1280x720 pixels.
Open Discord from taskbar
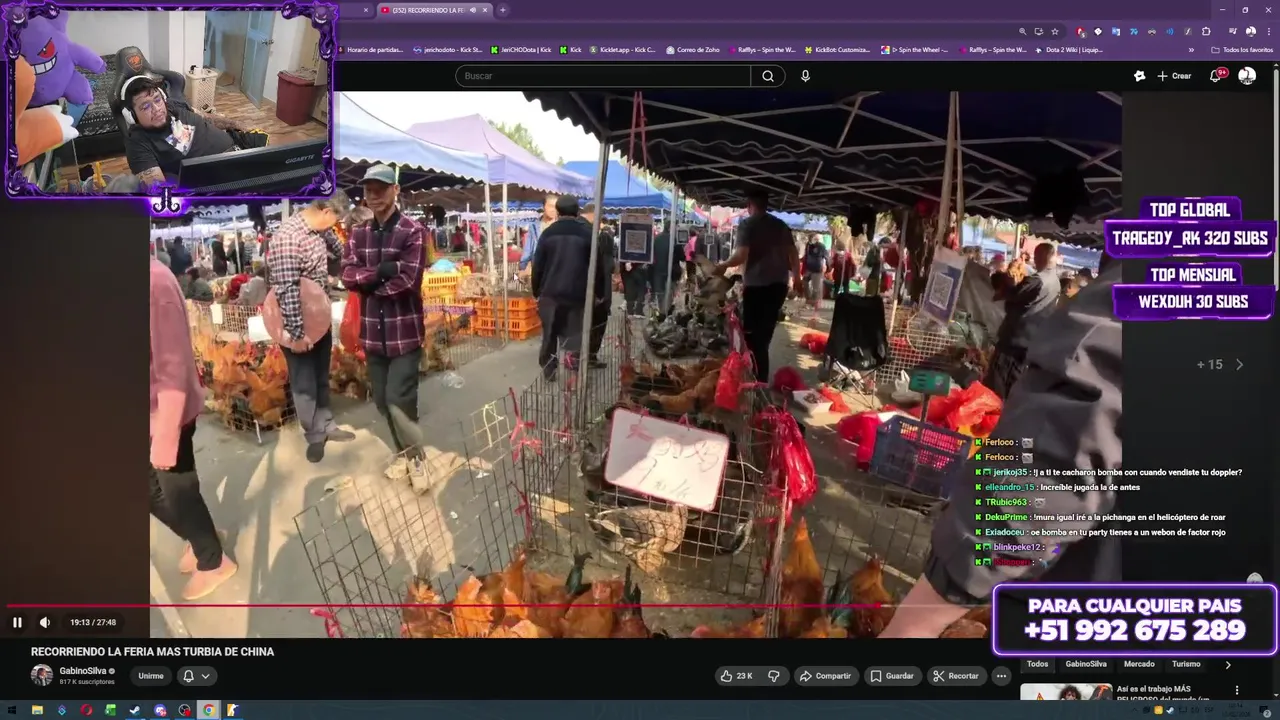coord(160,710)
